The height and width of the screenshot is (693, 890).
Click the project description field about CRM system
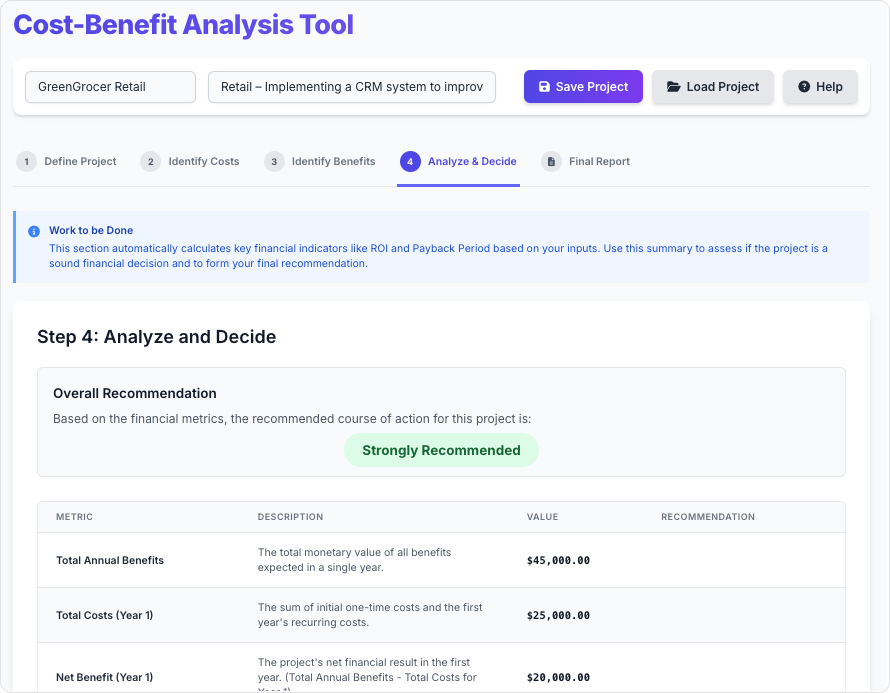click(352, 87)
